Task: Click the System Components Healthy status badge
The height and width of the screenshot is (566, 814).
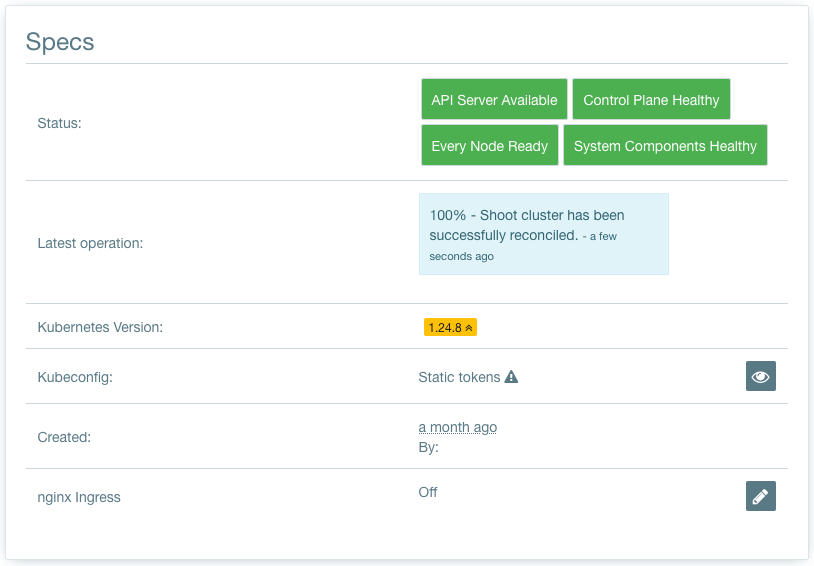Action: click(x=665, y=145)
